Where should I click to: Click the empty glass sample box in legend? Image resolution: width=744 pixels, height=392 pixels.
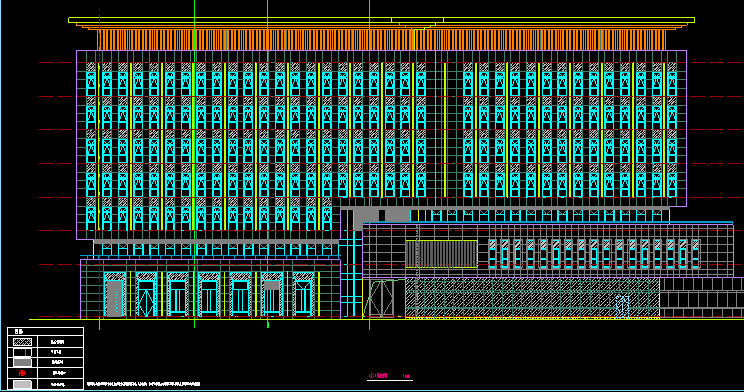tap(22, 352)
